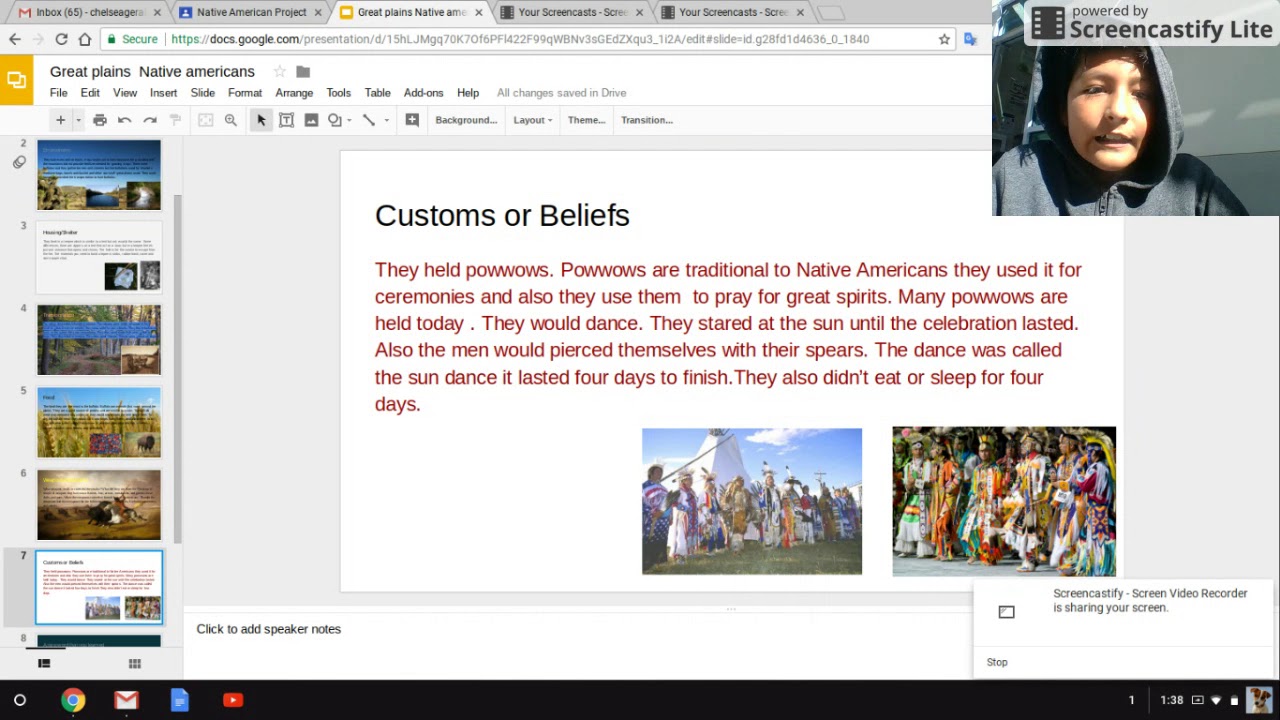Open Gmail from the shelf

pos(126,700)
